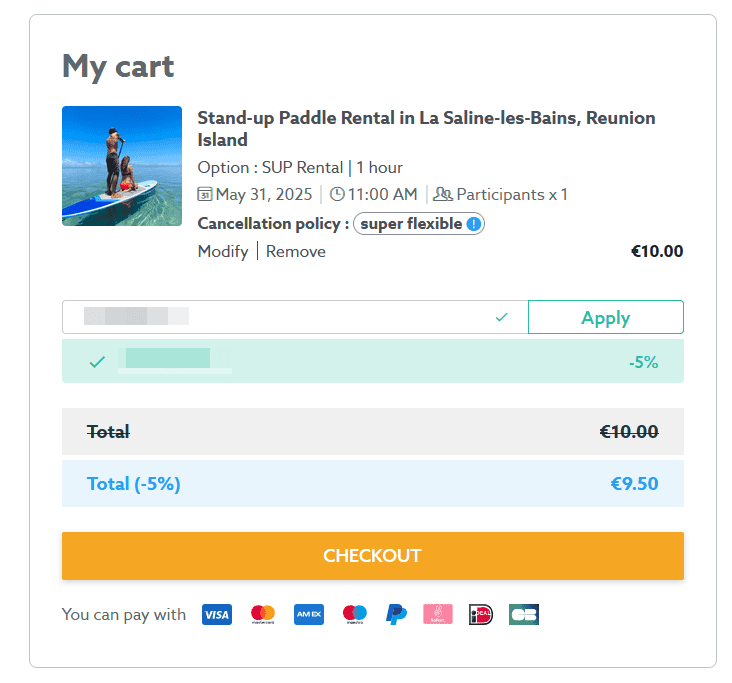This screenshot has width=732, height=683.
Task: Click the cancellation policy info icon
Action: (474, 224)
